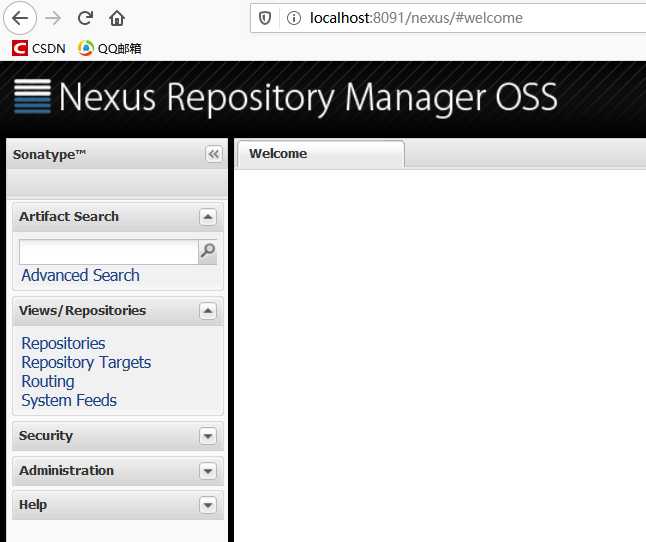Open the Repositories link

pos(63,343)
